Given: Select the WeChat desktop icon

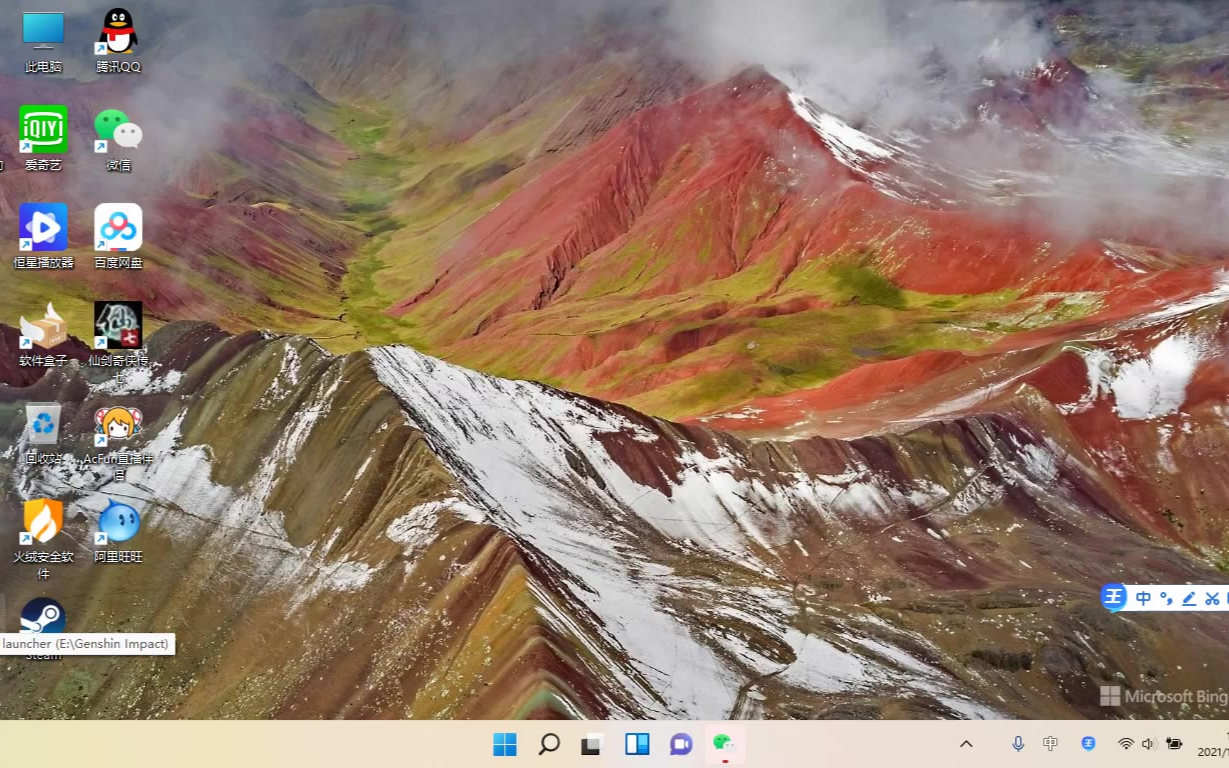Looking at the screenshot, I should pyautogui.click(x=118, y=130).
